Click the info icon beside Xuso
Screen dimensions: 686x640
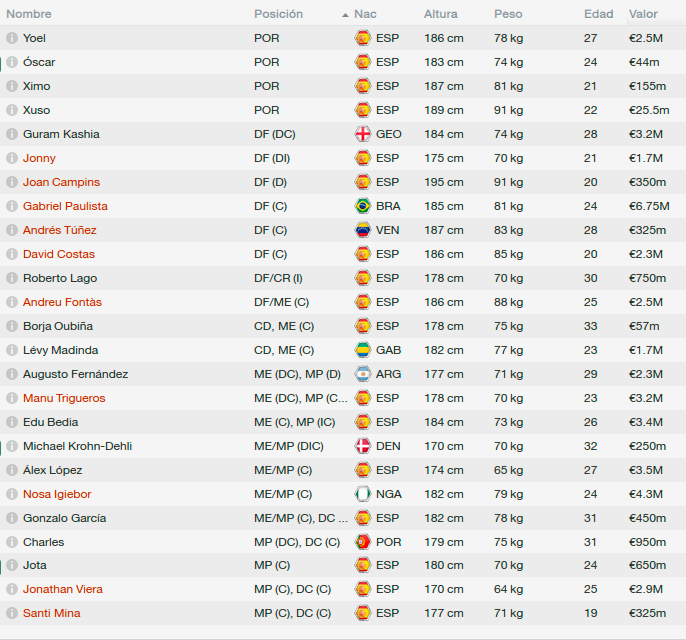(12, 110)
